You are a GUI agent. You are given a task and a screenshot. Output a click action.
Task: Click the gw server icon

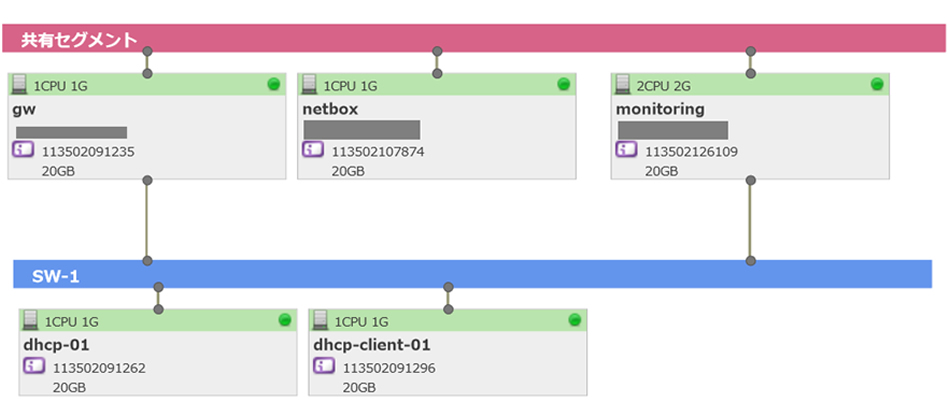(20, 85)
